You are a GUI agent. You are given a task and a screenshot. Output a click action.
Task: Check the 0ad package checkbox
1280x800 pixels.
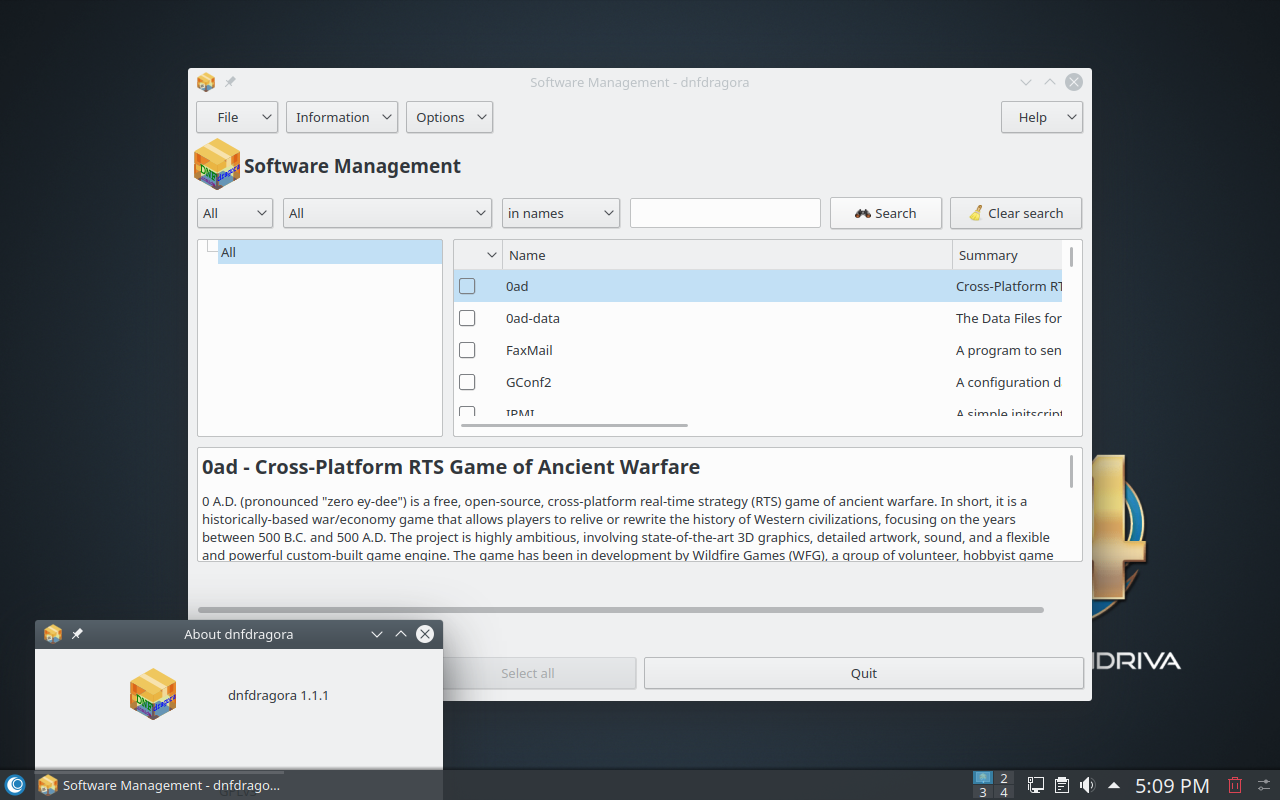tap(467, 286)
